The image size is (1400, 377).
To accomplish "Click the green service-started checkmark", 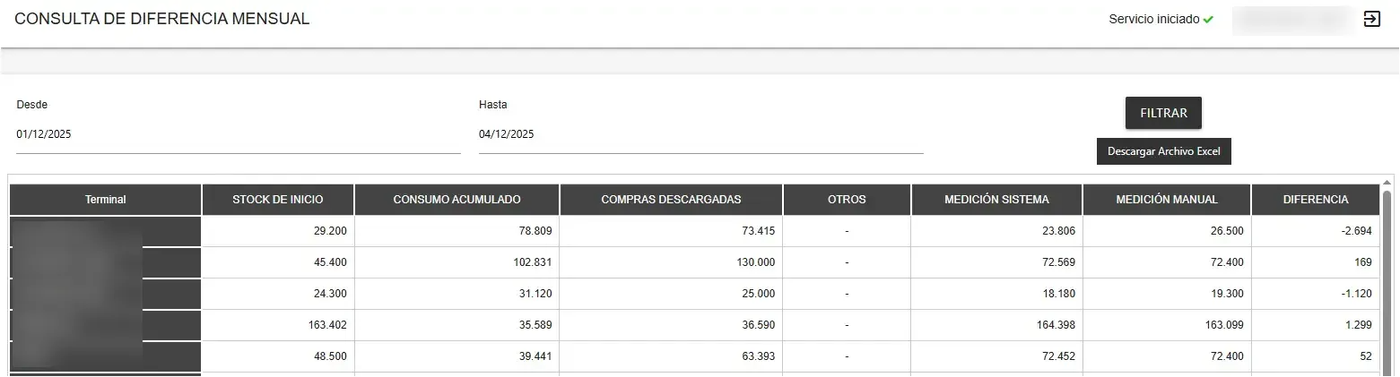I will click(1208, 19).
